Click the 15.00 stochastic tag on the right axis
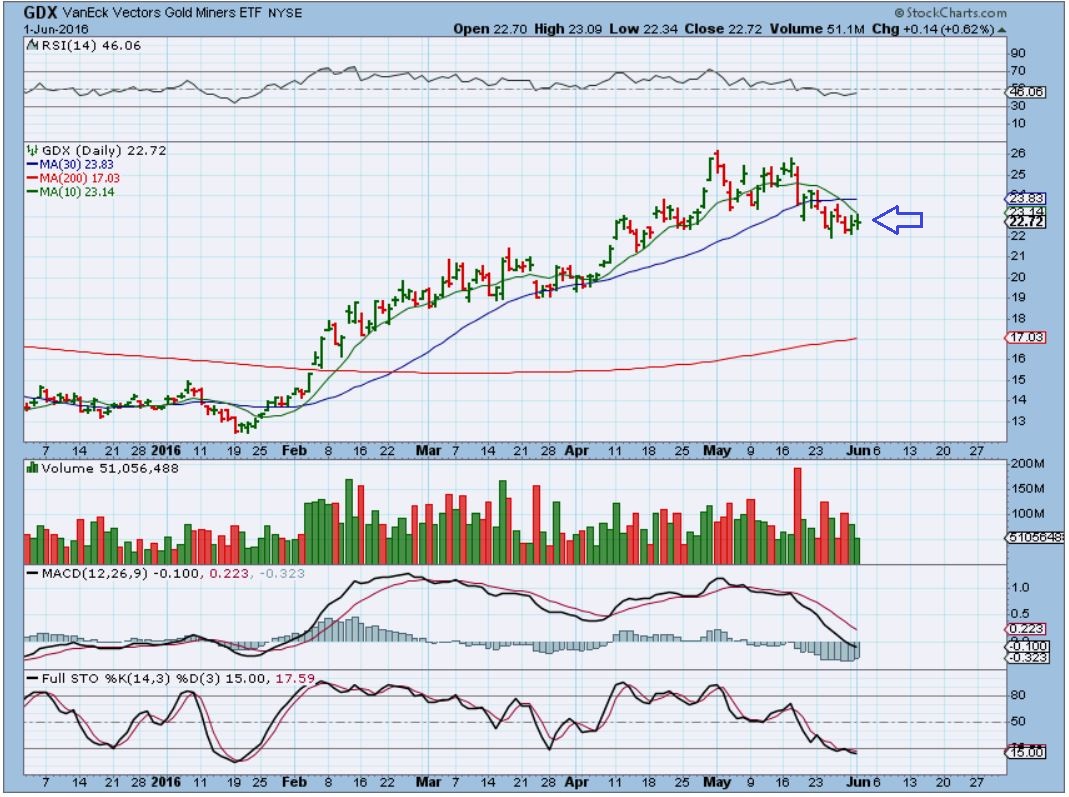 point(1025,752)
